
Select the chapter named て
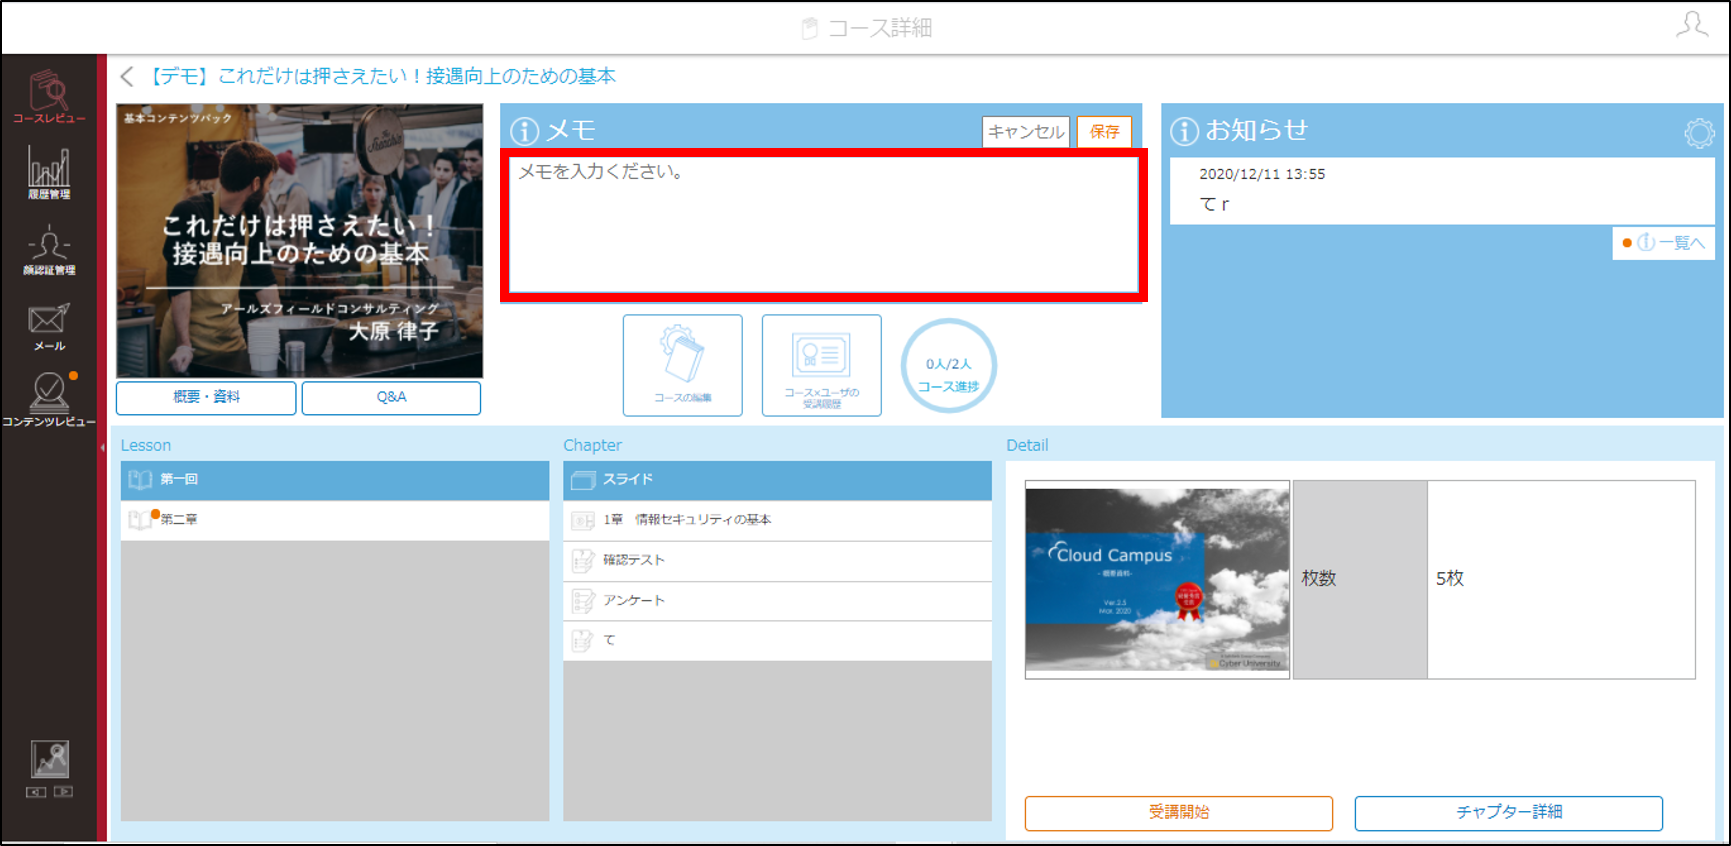tap(777, 641)
